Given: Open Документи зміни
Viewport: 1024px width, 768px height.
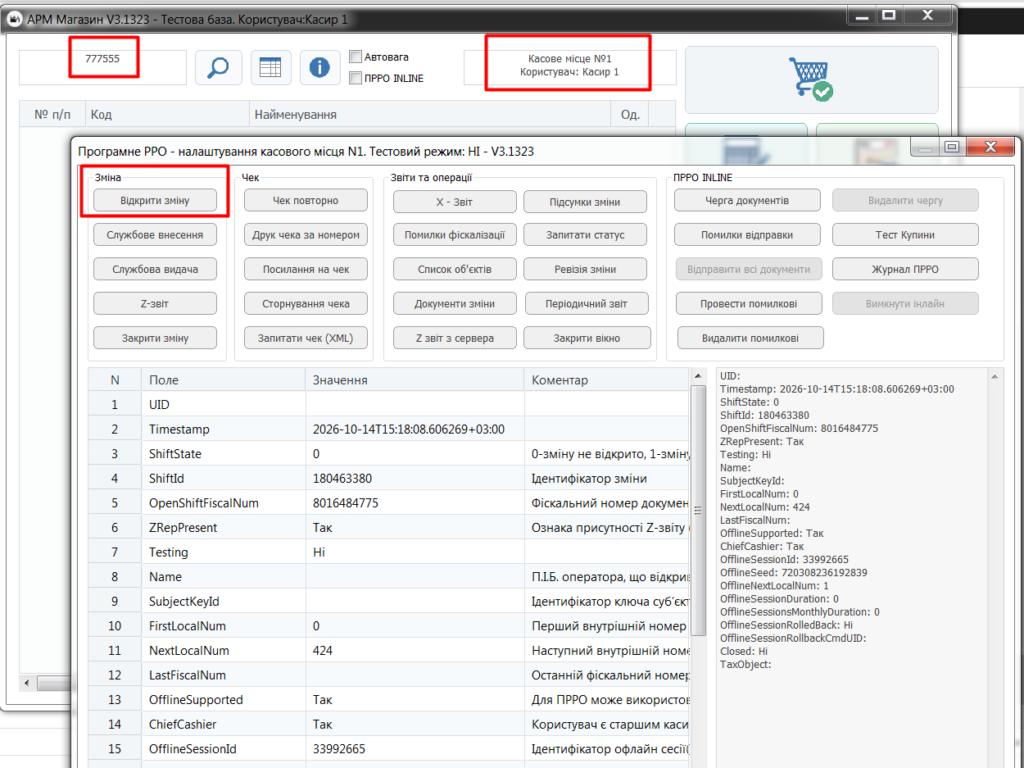Looking at the screenshot, I should click(455, 304).
